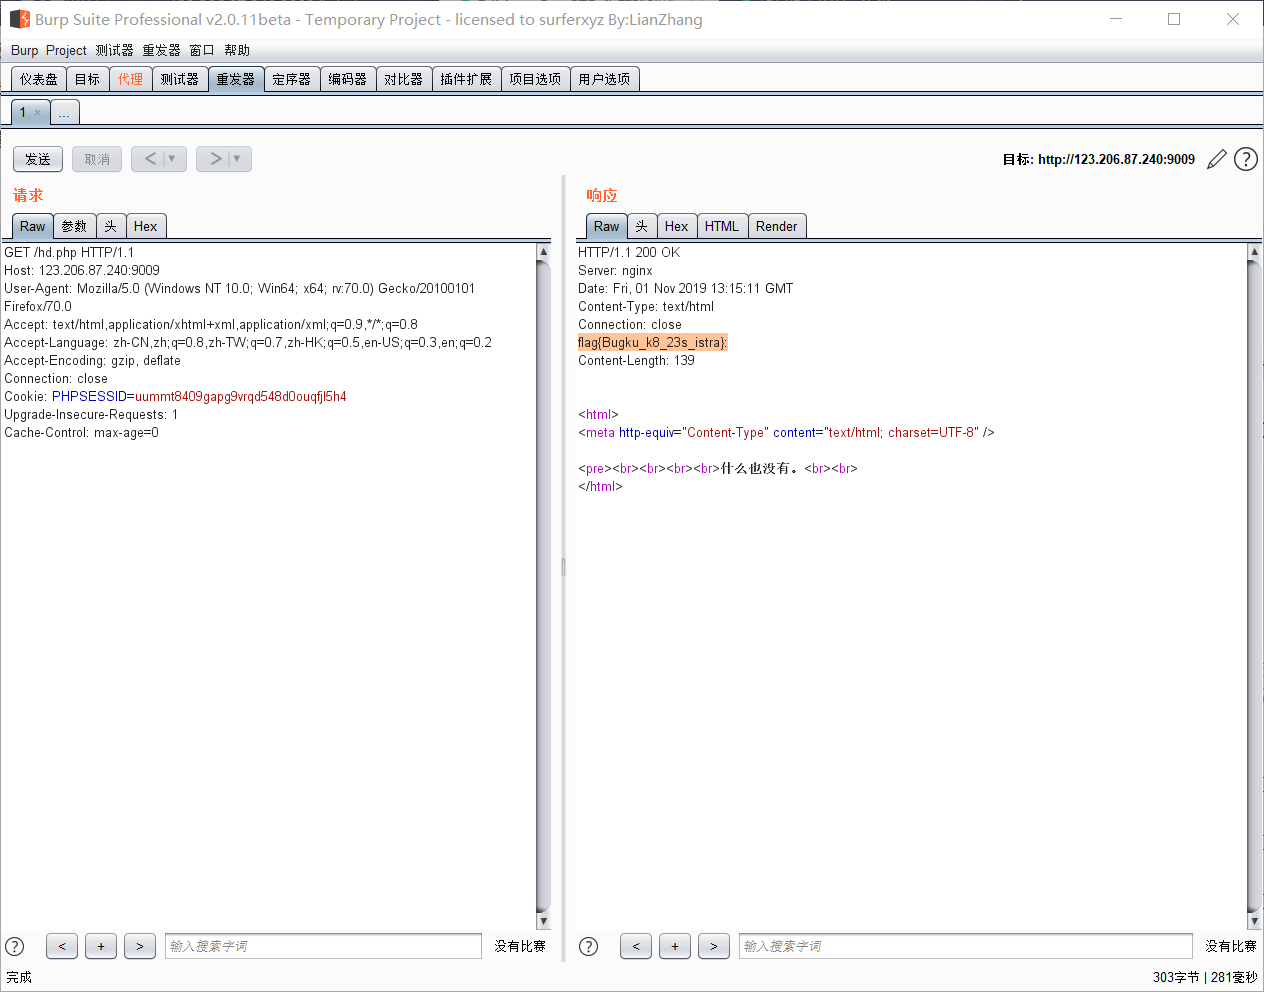Go forward in request history
Viewport: 1264px width, 992px height.
click(215, 159)
